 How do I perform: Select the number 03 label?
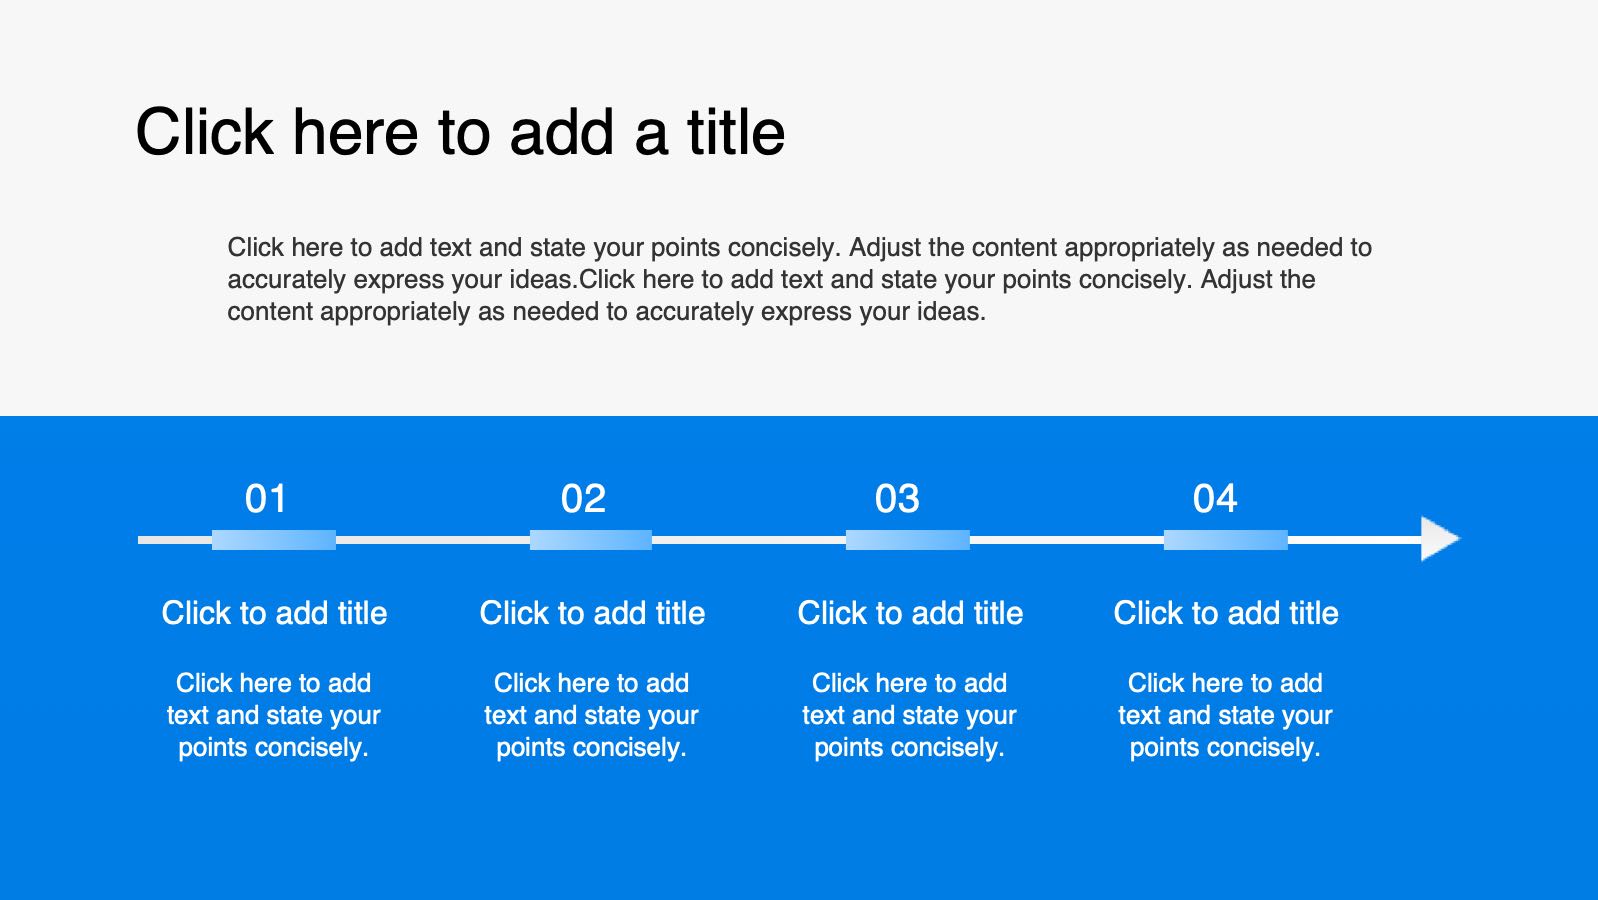point(897,499)
